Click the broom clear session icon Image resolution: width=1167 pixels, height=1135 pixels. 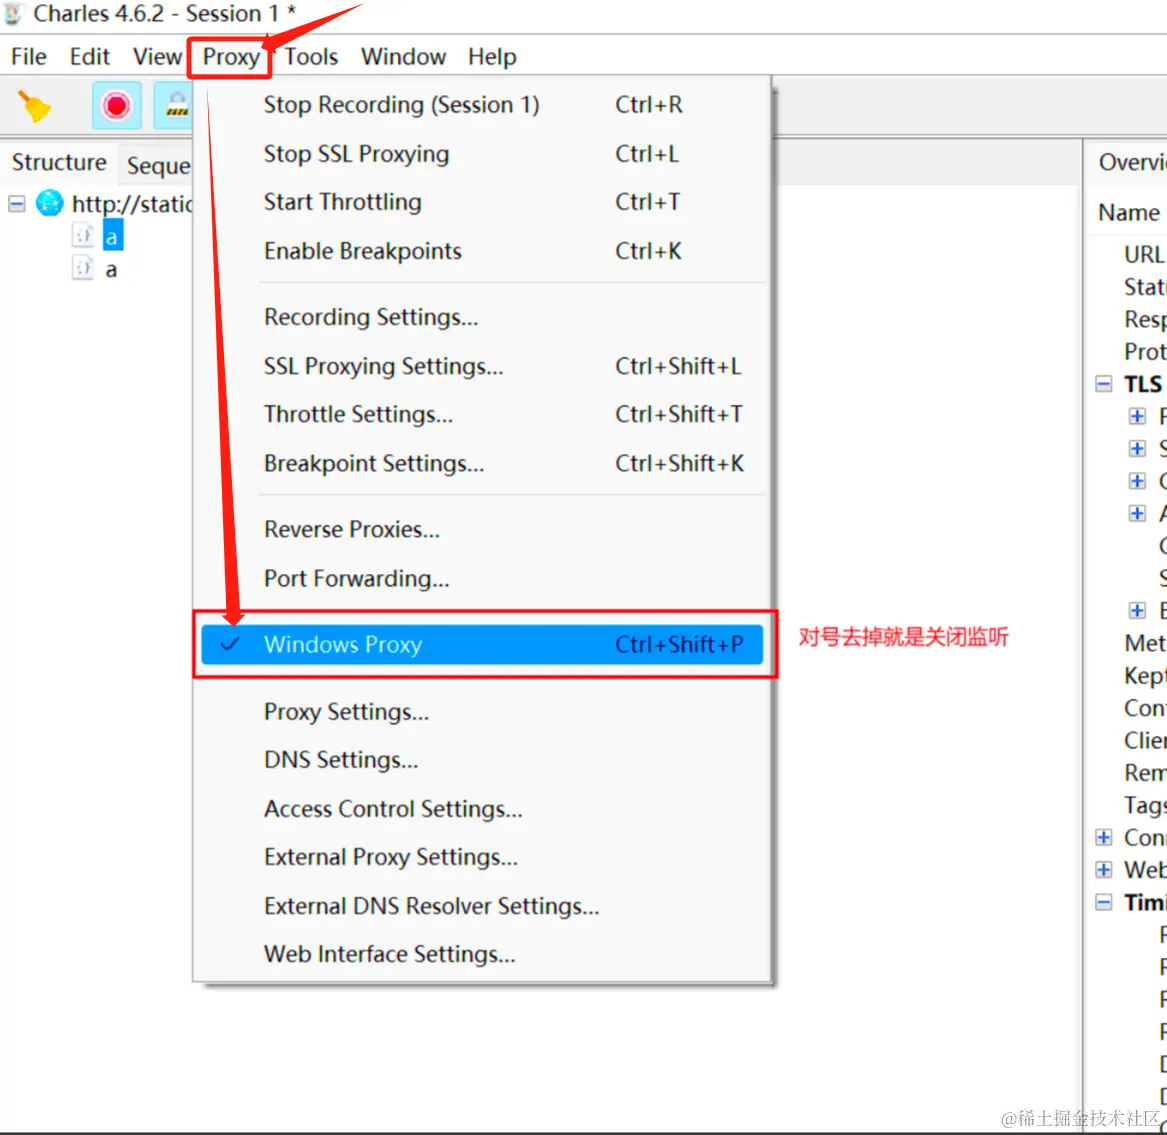[33, 106]
